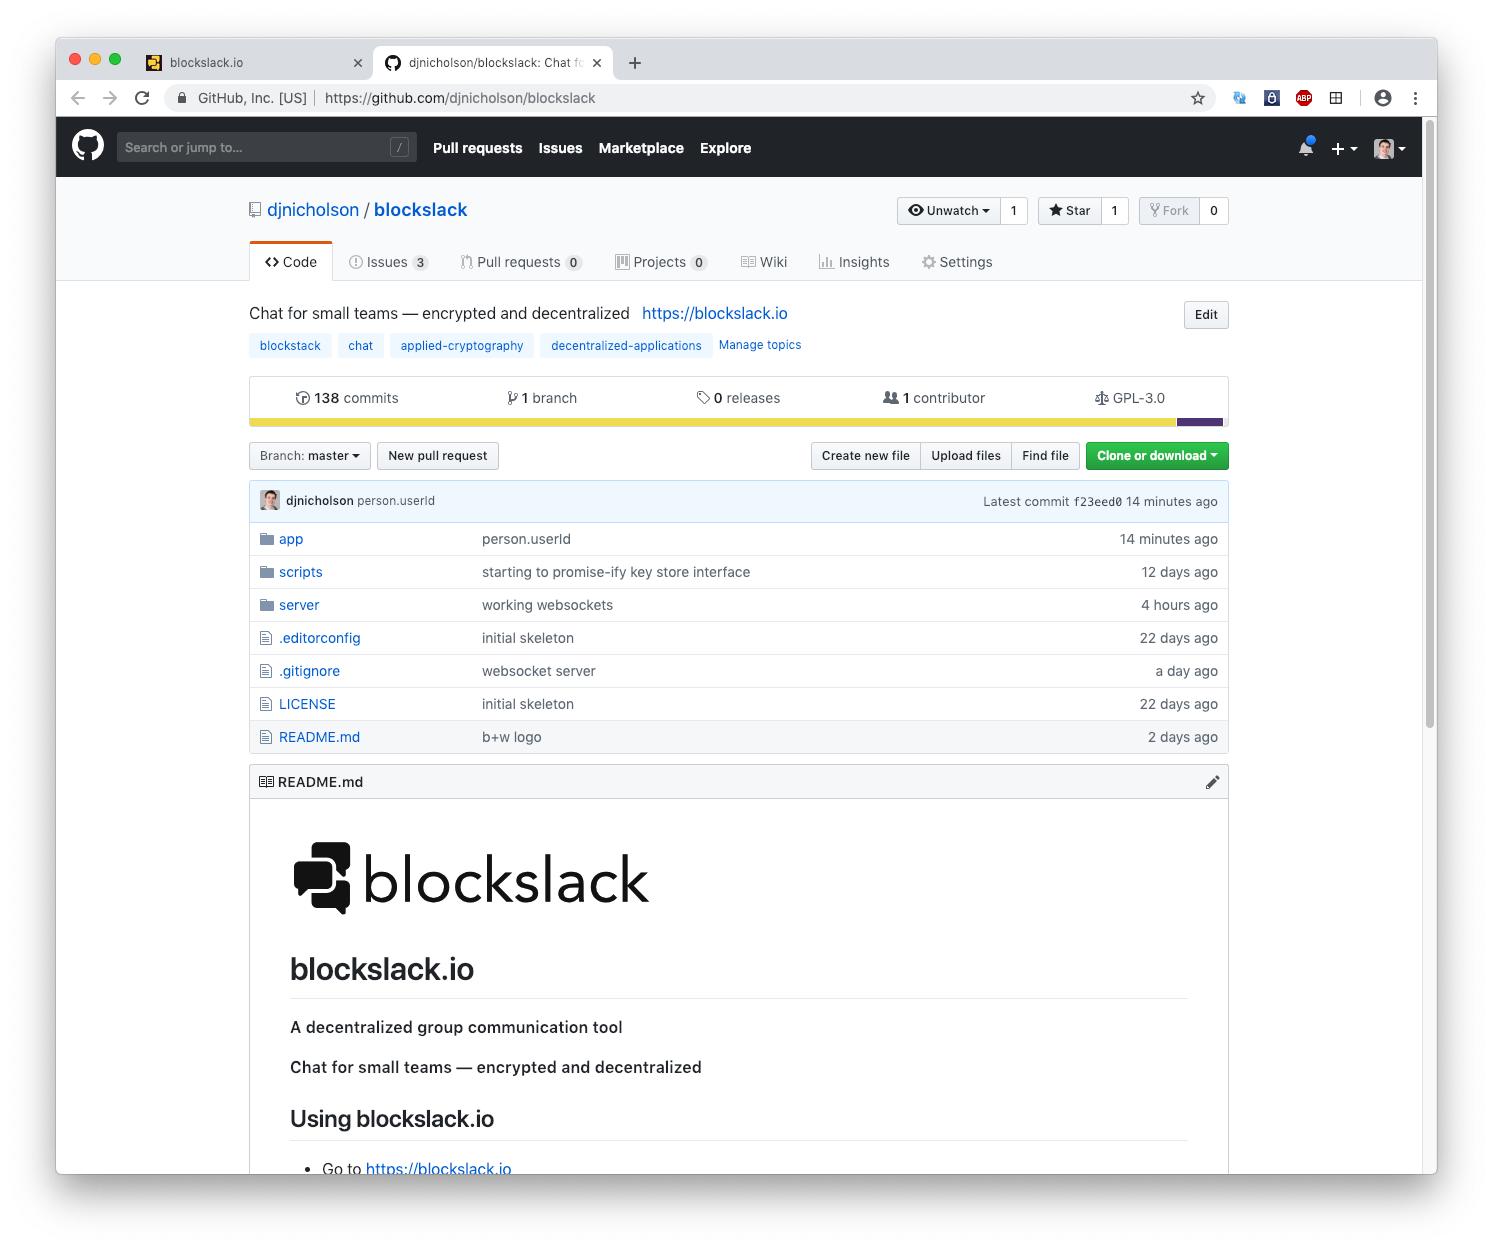Bookmark the page with the star icon
1493x1248 pixels.
[x=1197, y=97]
